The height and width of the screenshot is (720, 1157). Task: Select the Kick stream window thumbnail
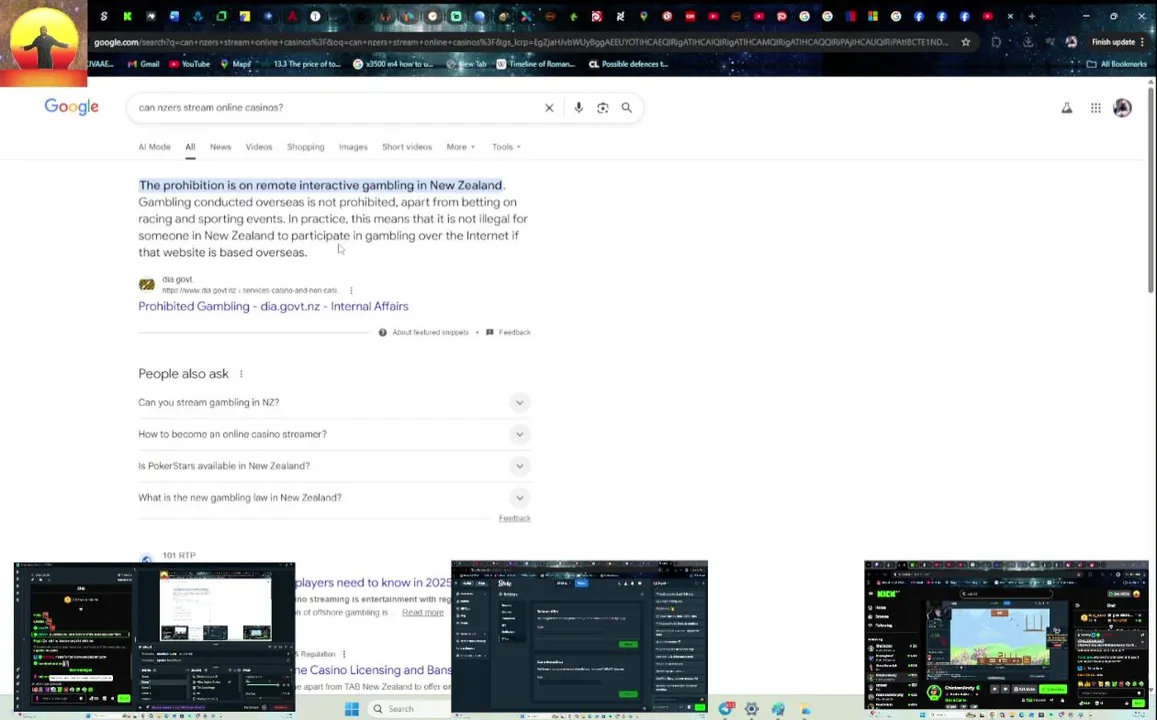[1006, 637]
